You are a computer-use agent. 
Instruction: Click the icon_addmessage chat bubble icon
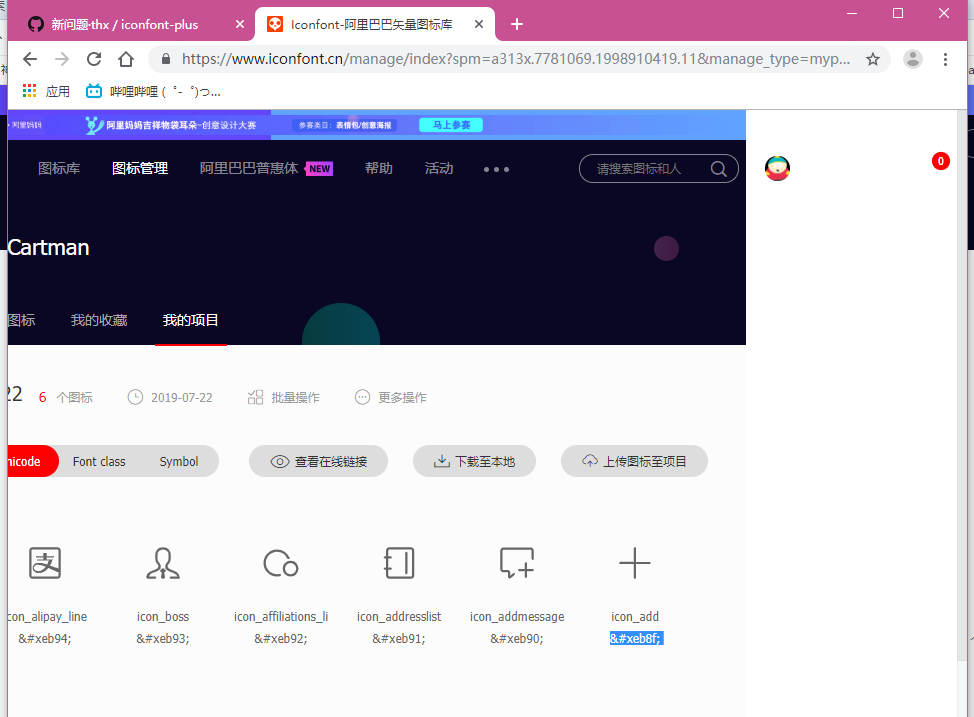[517, 563]
